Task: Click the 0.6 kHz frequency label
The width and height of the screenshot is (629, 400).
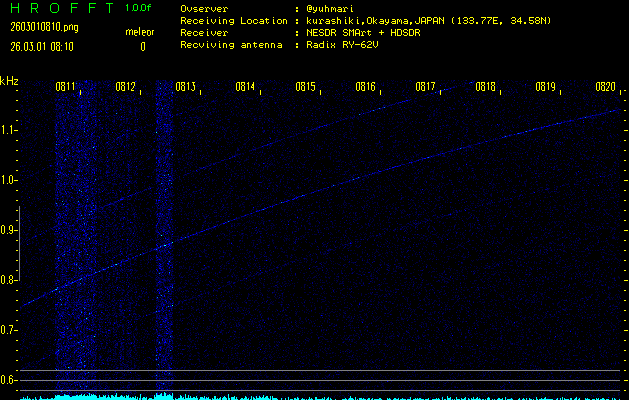Action: point(9,380)
